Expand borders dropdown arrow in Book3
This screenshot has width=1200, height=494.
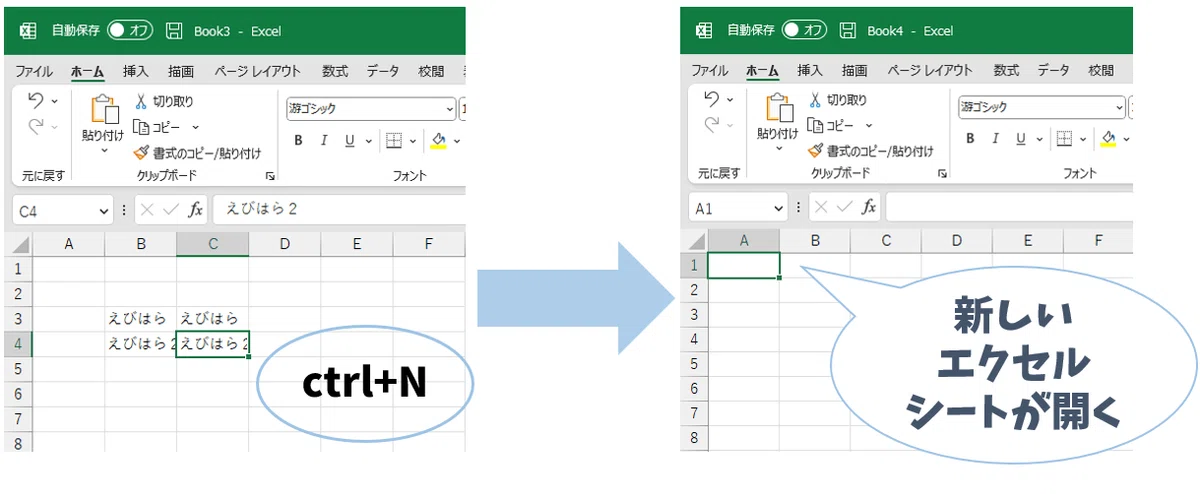click(413, 141)
